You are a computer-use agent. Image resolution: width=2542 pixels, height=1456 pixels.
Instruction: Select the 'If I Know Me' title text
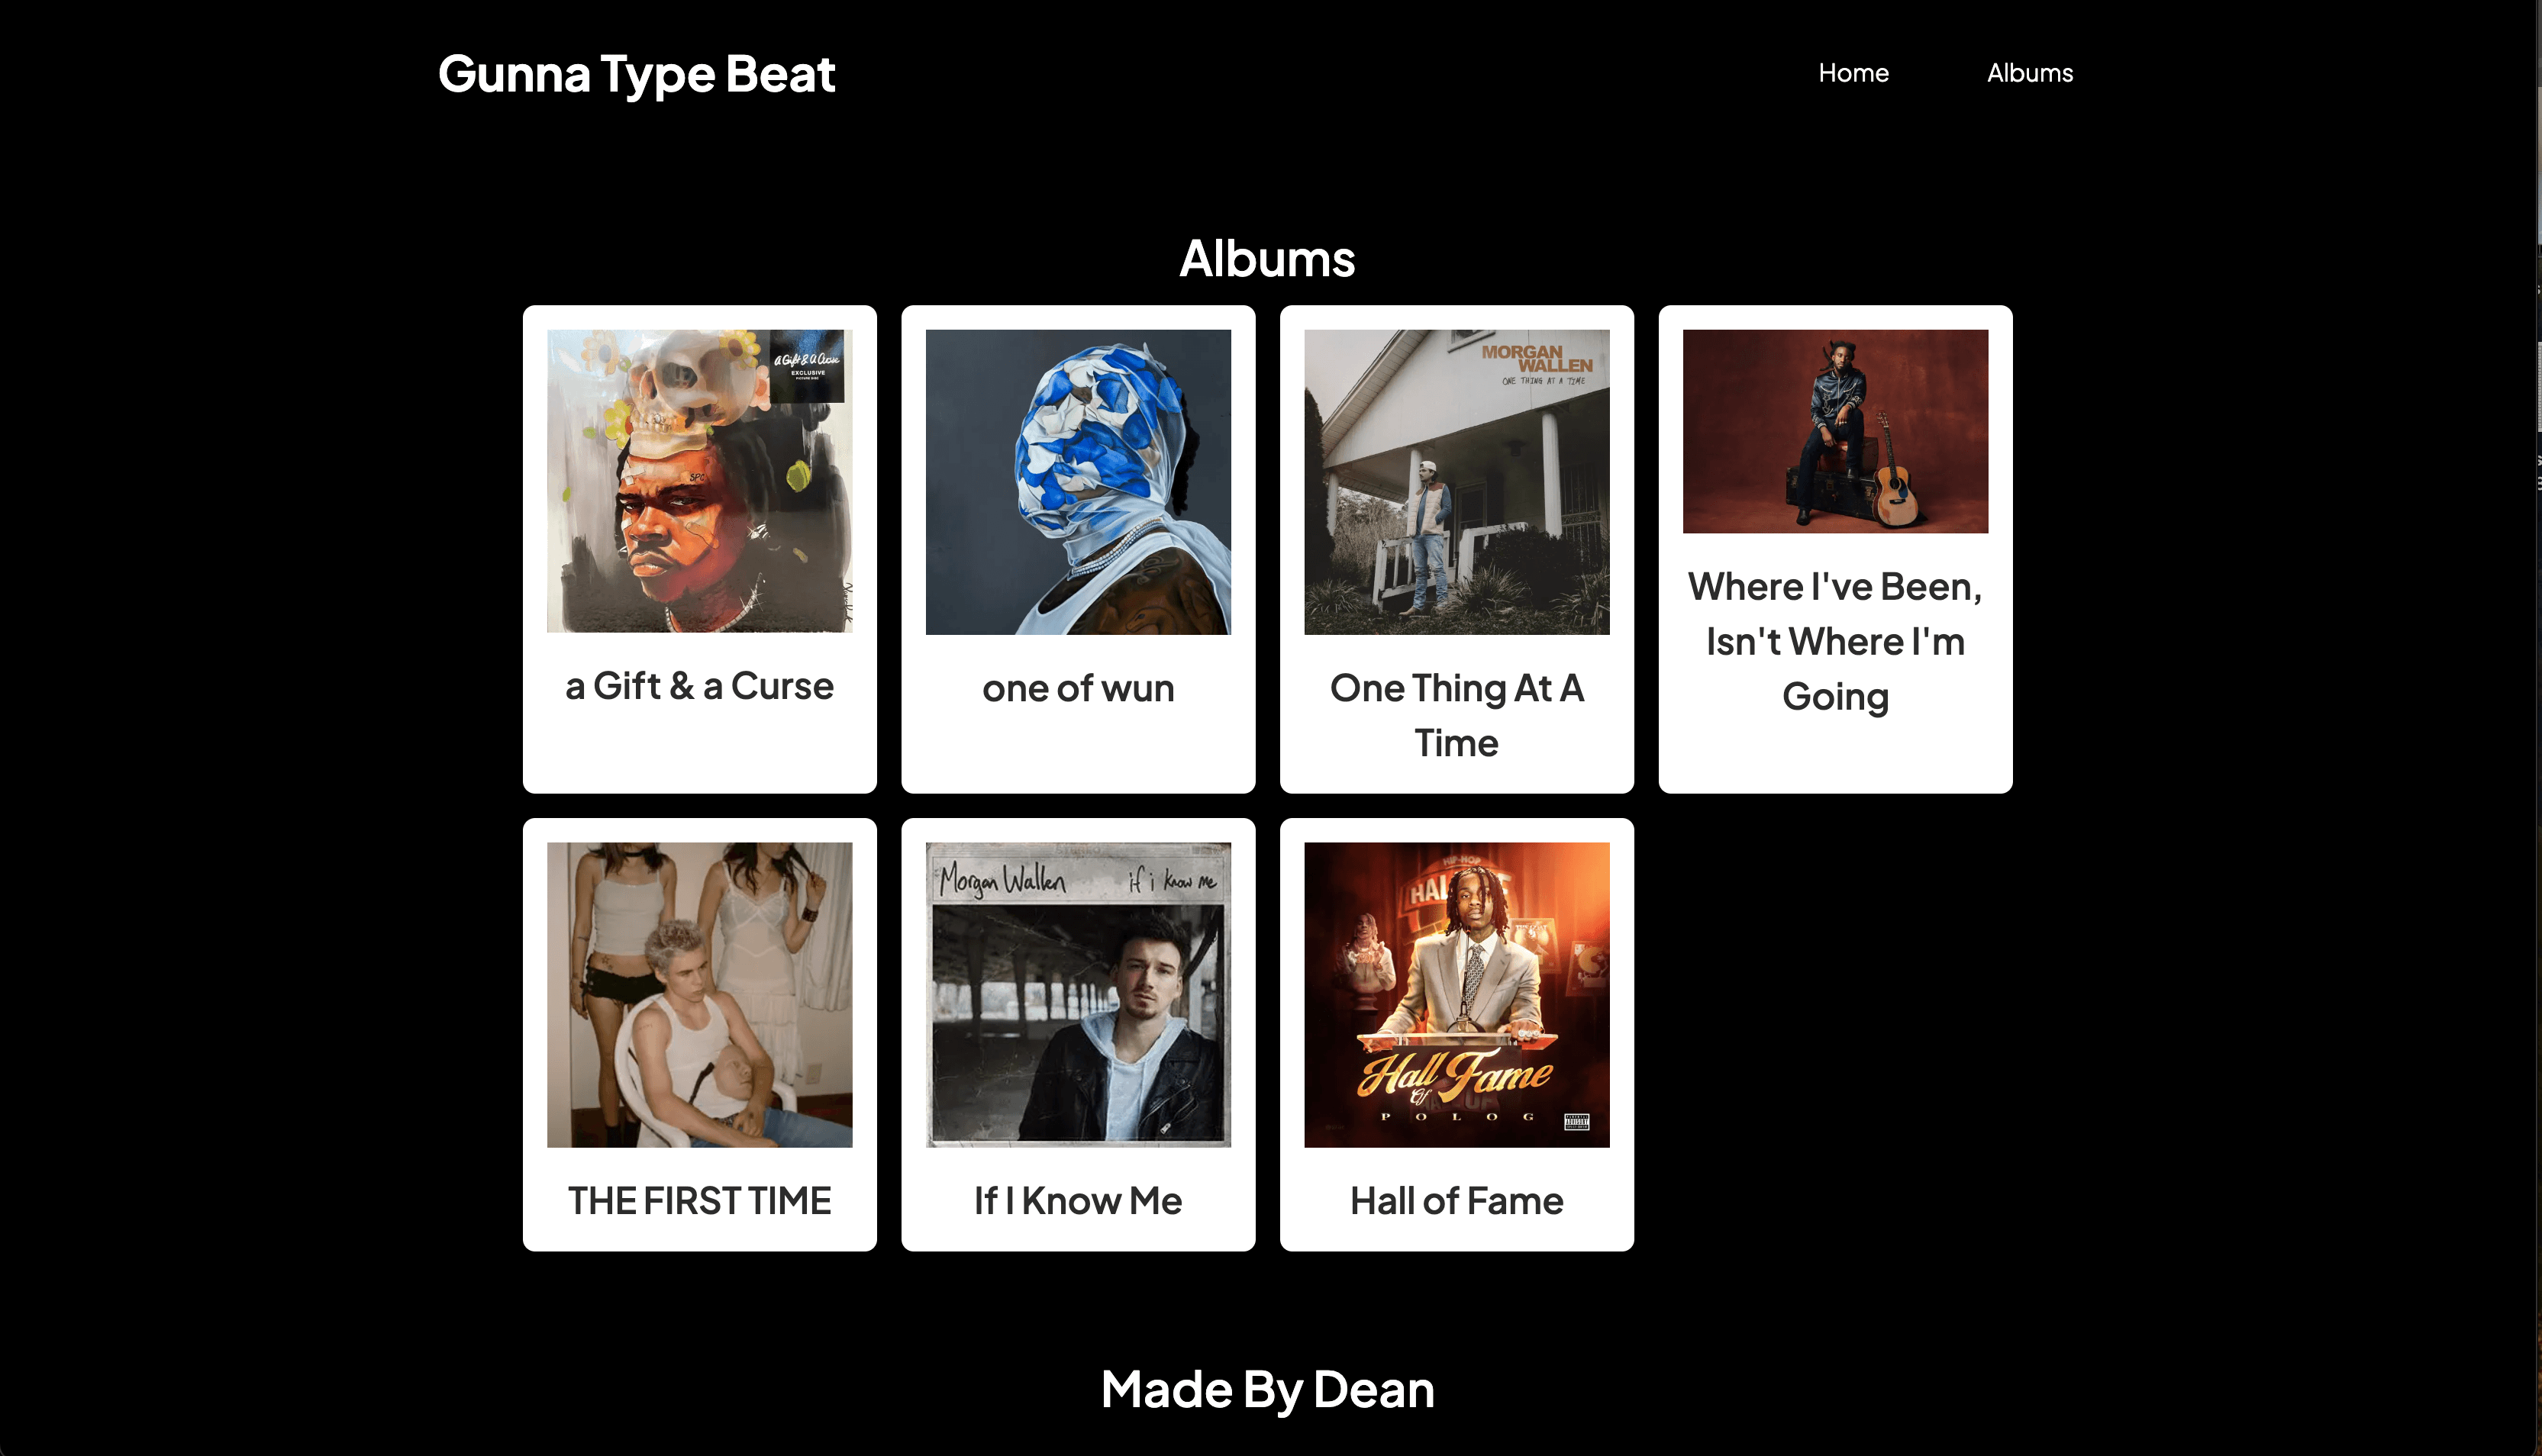pos(1078,1200)
